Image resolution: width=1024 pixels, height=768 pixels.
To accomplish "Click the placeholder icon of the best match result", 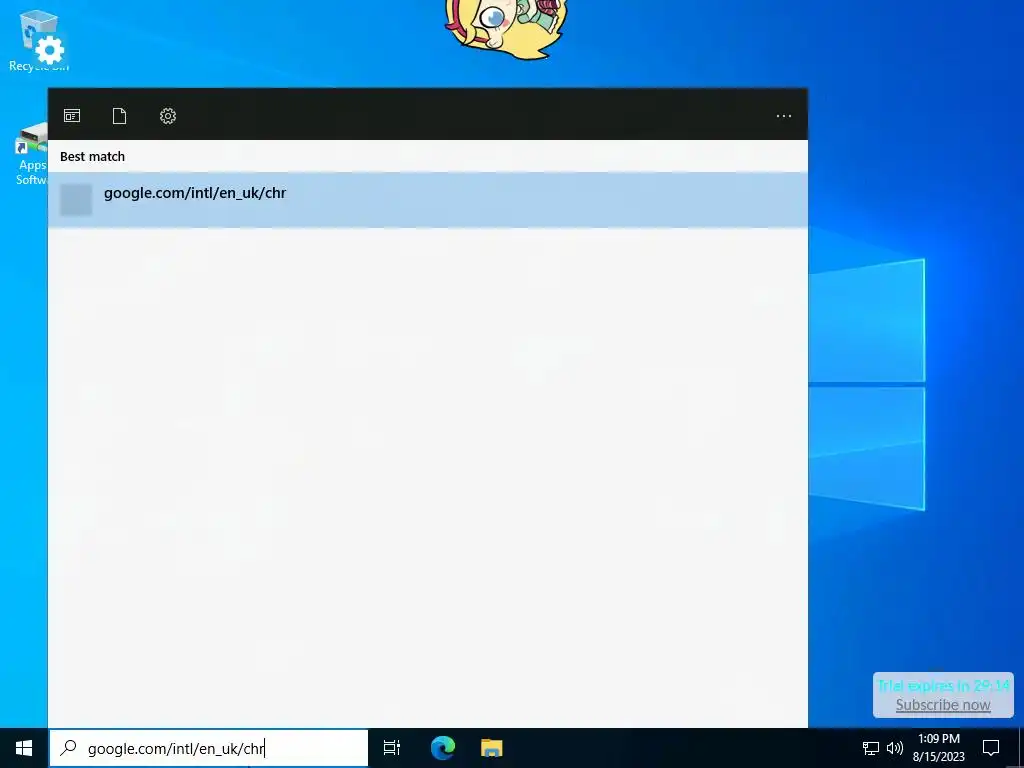I will [x=76, y=199].
